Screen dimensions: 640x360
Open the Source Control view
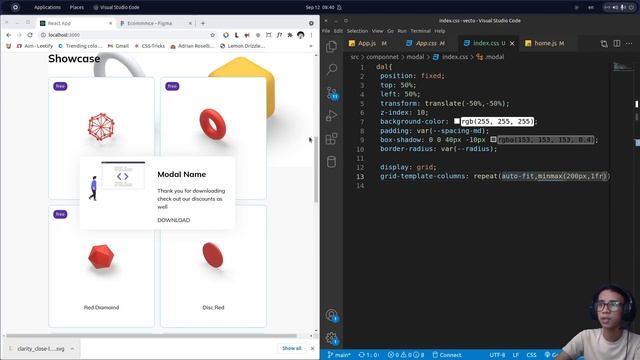(331, 93)
